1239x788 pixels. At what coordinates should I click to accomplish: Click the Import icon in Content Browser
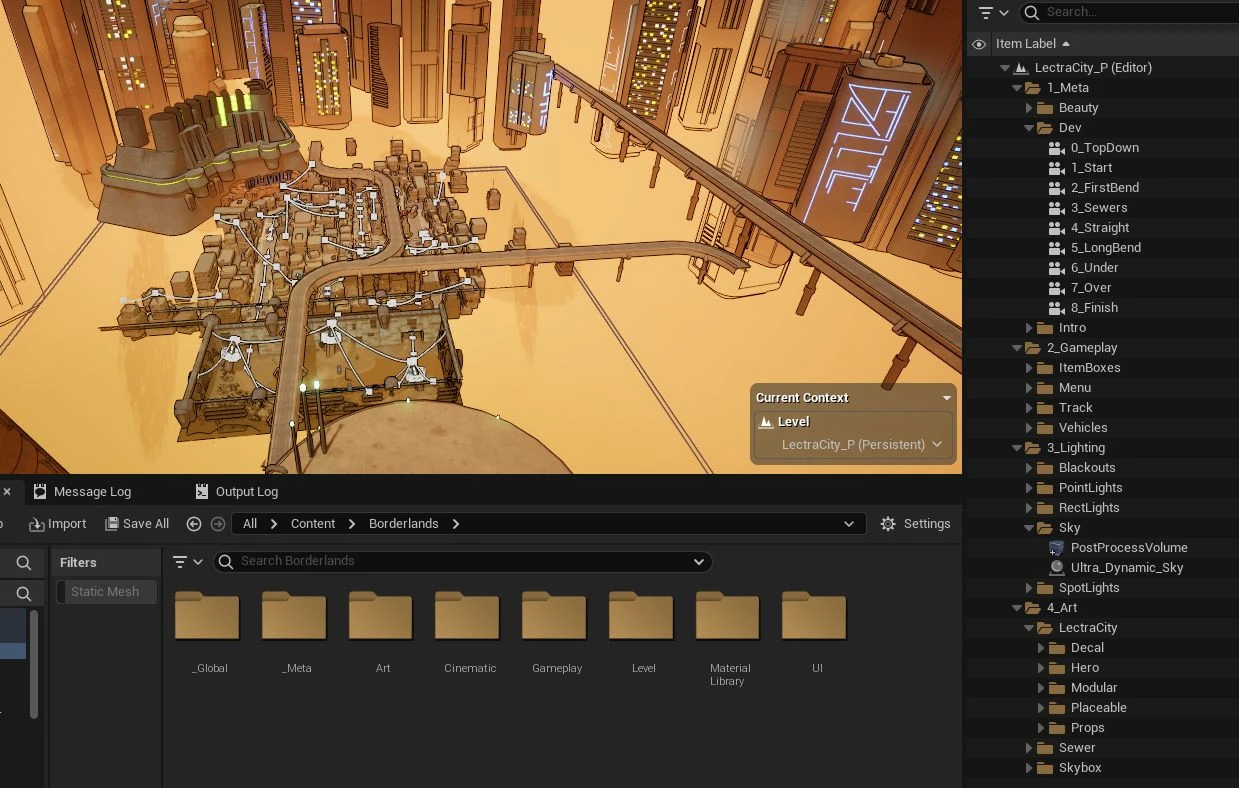36,524
